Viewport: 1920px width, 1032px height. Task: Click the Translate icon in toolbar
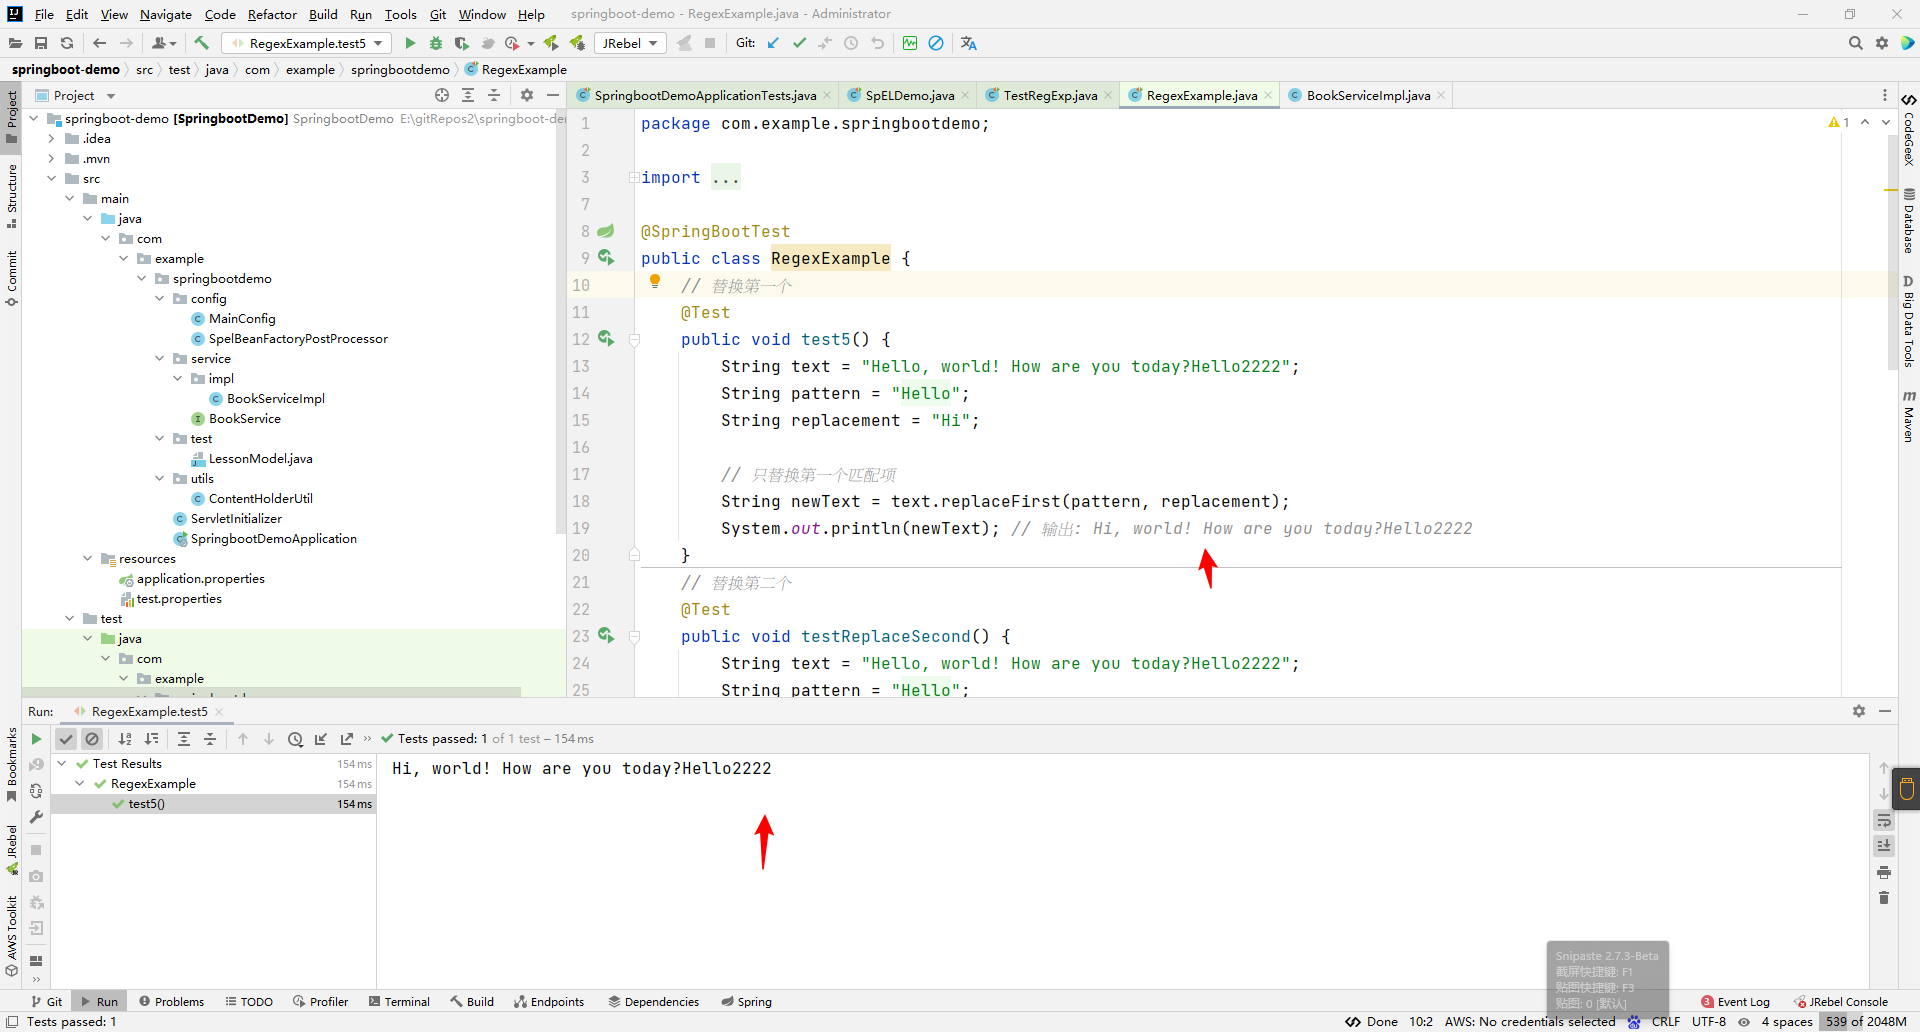[968, 43]
